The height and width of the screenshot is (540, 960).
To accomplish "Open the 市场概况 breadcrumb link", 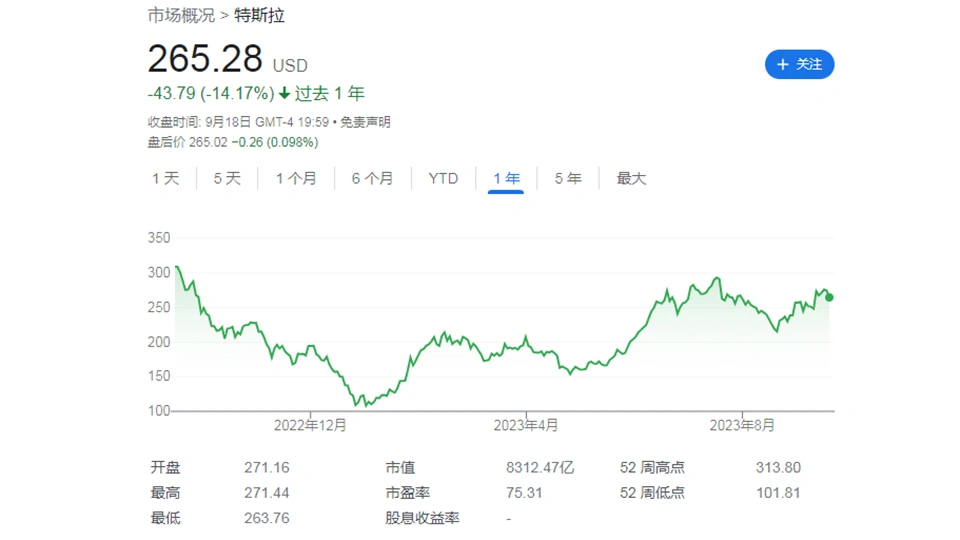I will tap(181, 15).
